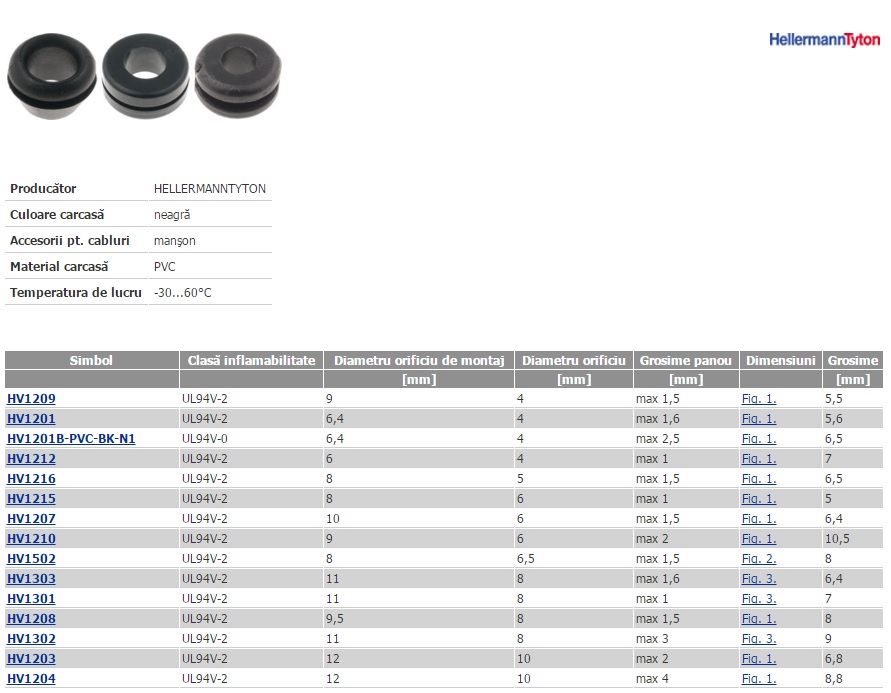
Task: View Fig. 1 for row HV1208
Action: point(759,619)
